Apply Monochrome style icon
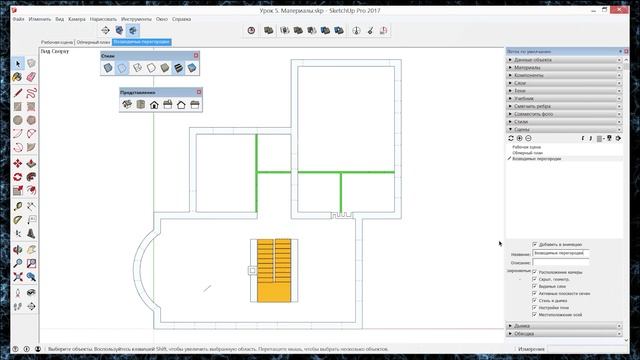 click(x=192, y=68)
